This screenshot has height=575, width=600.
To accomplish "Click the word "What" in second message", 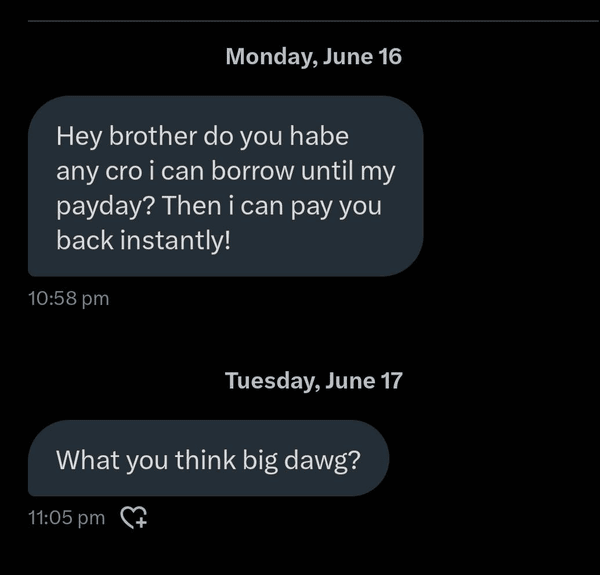I will tap(85, 459).
